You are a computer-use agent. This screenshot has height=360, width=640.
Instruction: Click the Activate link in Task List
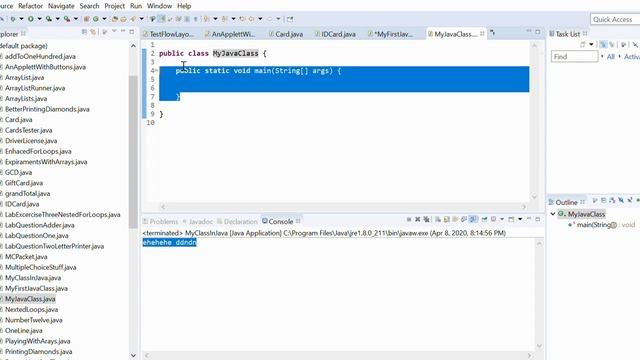[632, 57]
